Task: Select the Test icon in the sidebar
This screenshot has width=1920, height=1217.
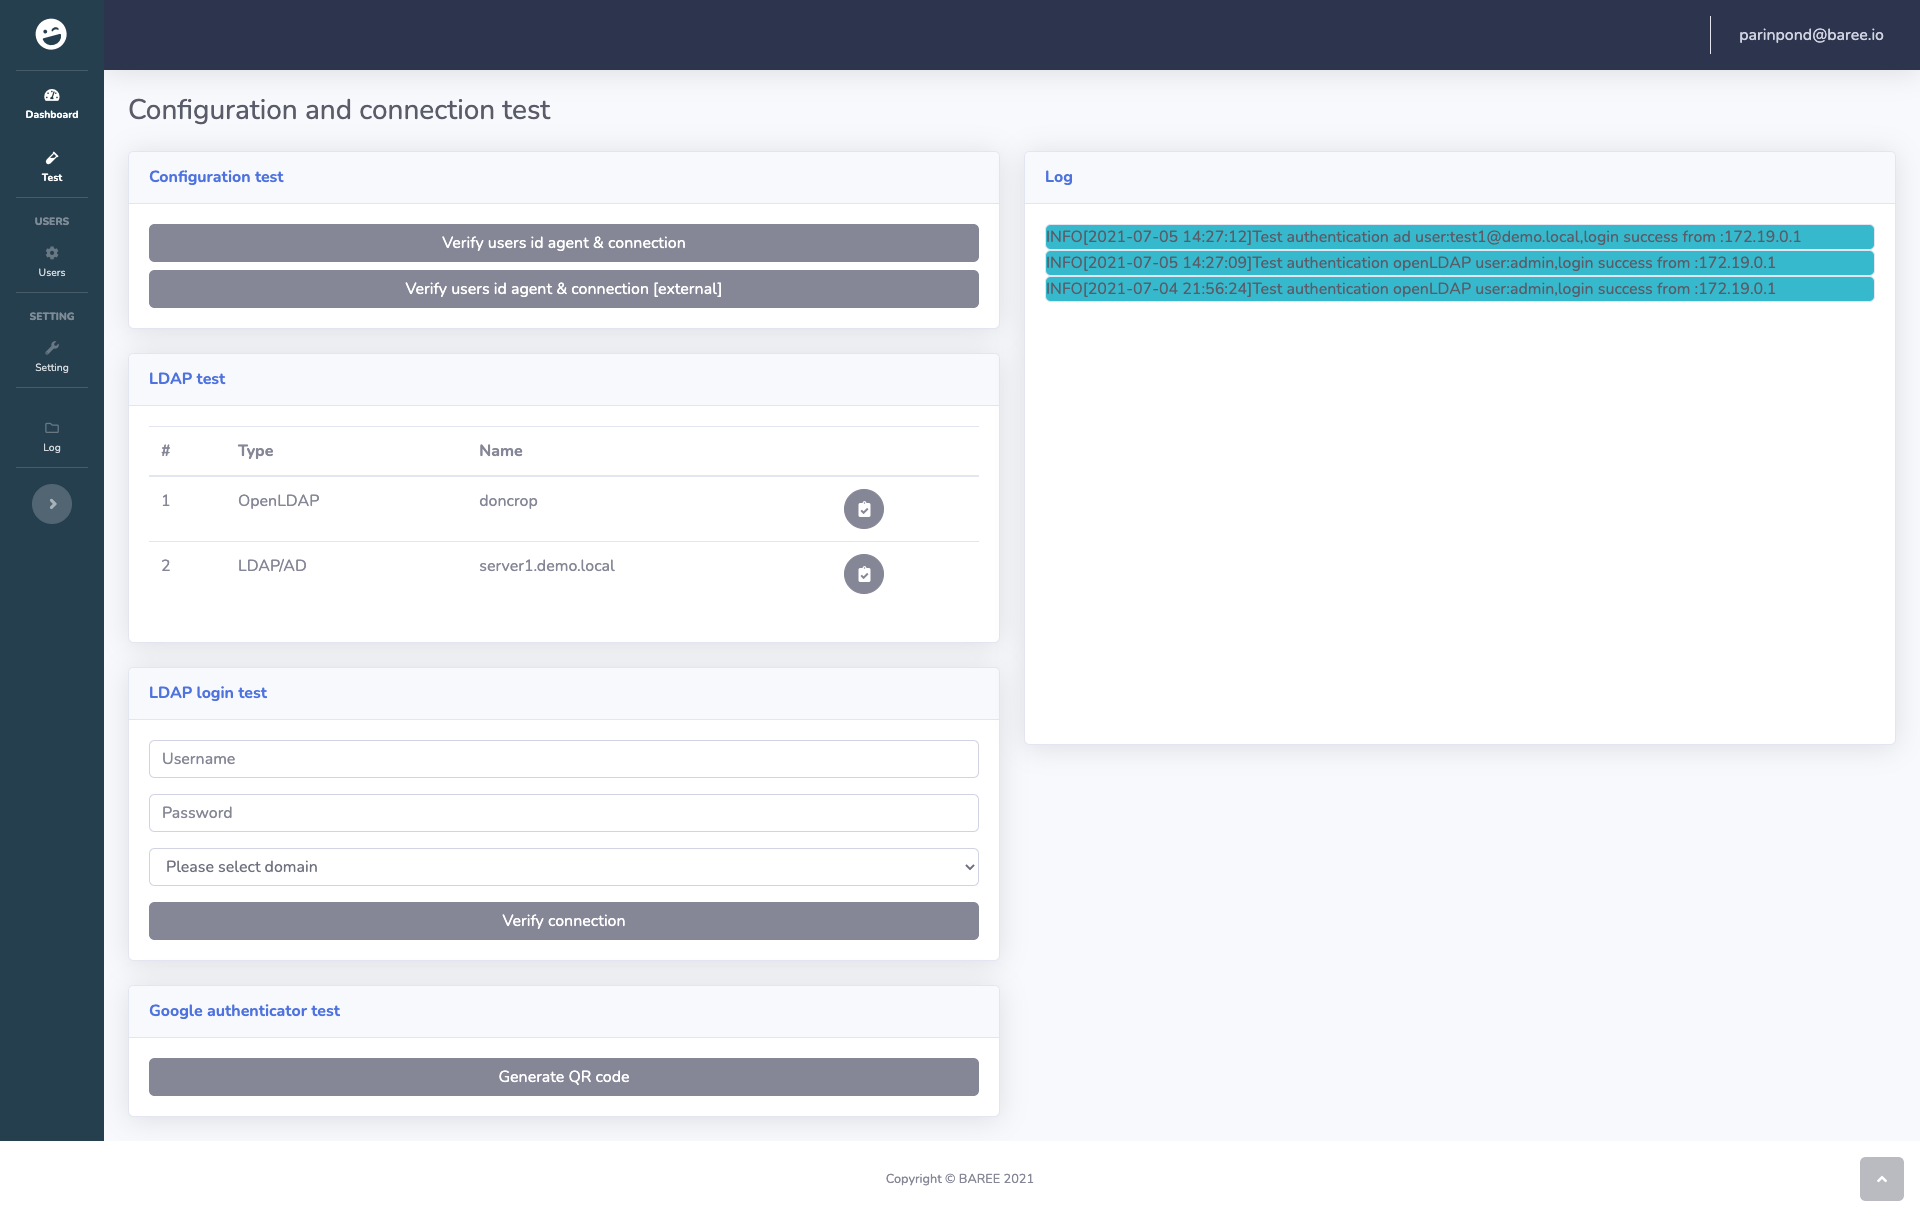Action: [51, 167]
